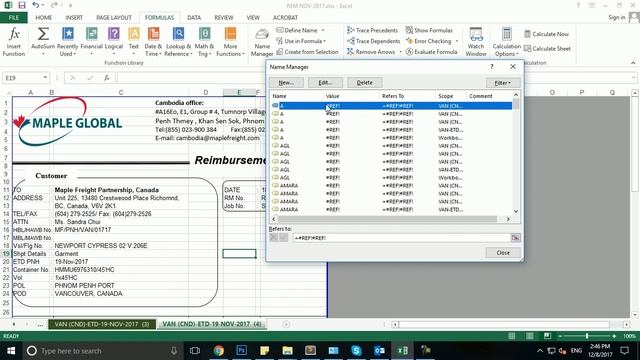
Task: Expand the Remove Arrows dropdown arrow
Action: tap(400, 52)
